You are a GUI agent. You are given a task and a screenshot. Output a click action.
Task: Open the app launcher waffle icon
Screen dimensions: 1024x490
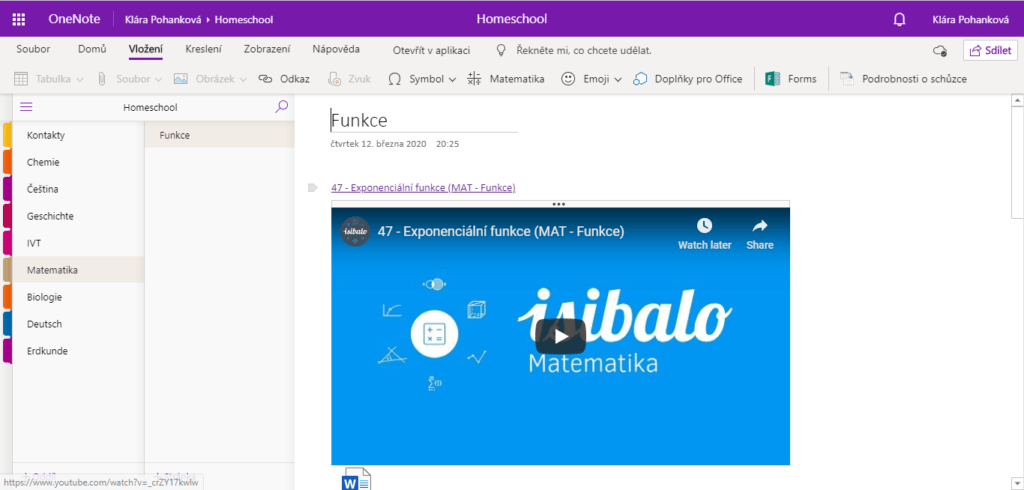(18, 19)
